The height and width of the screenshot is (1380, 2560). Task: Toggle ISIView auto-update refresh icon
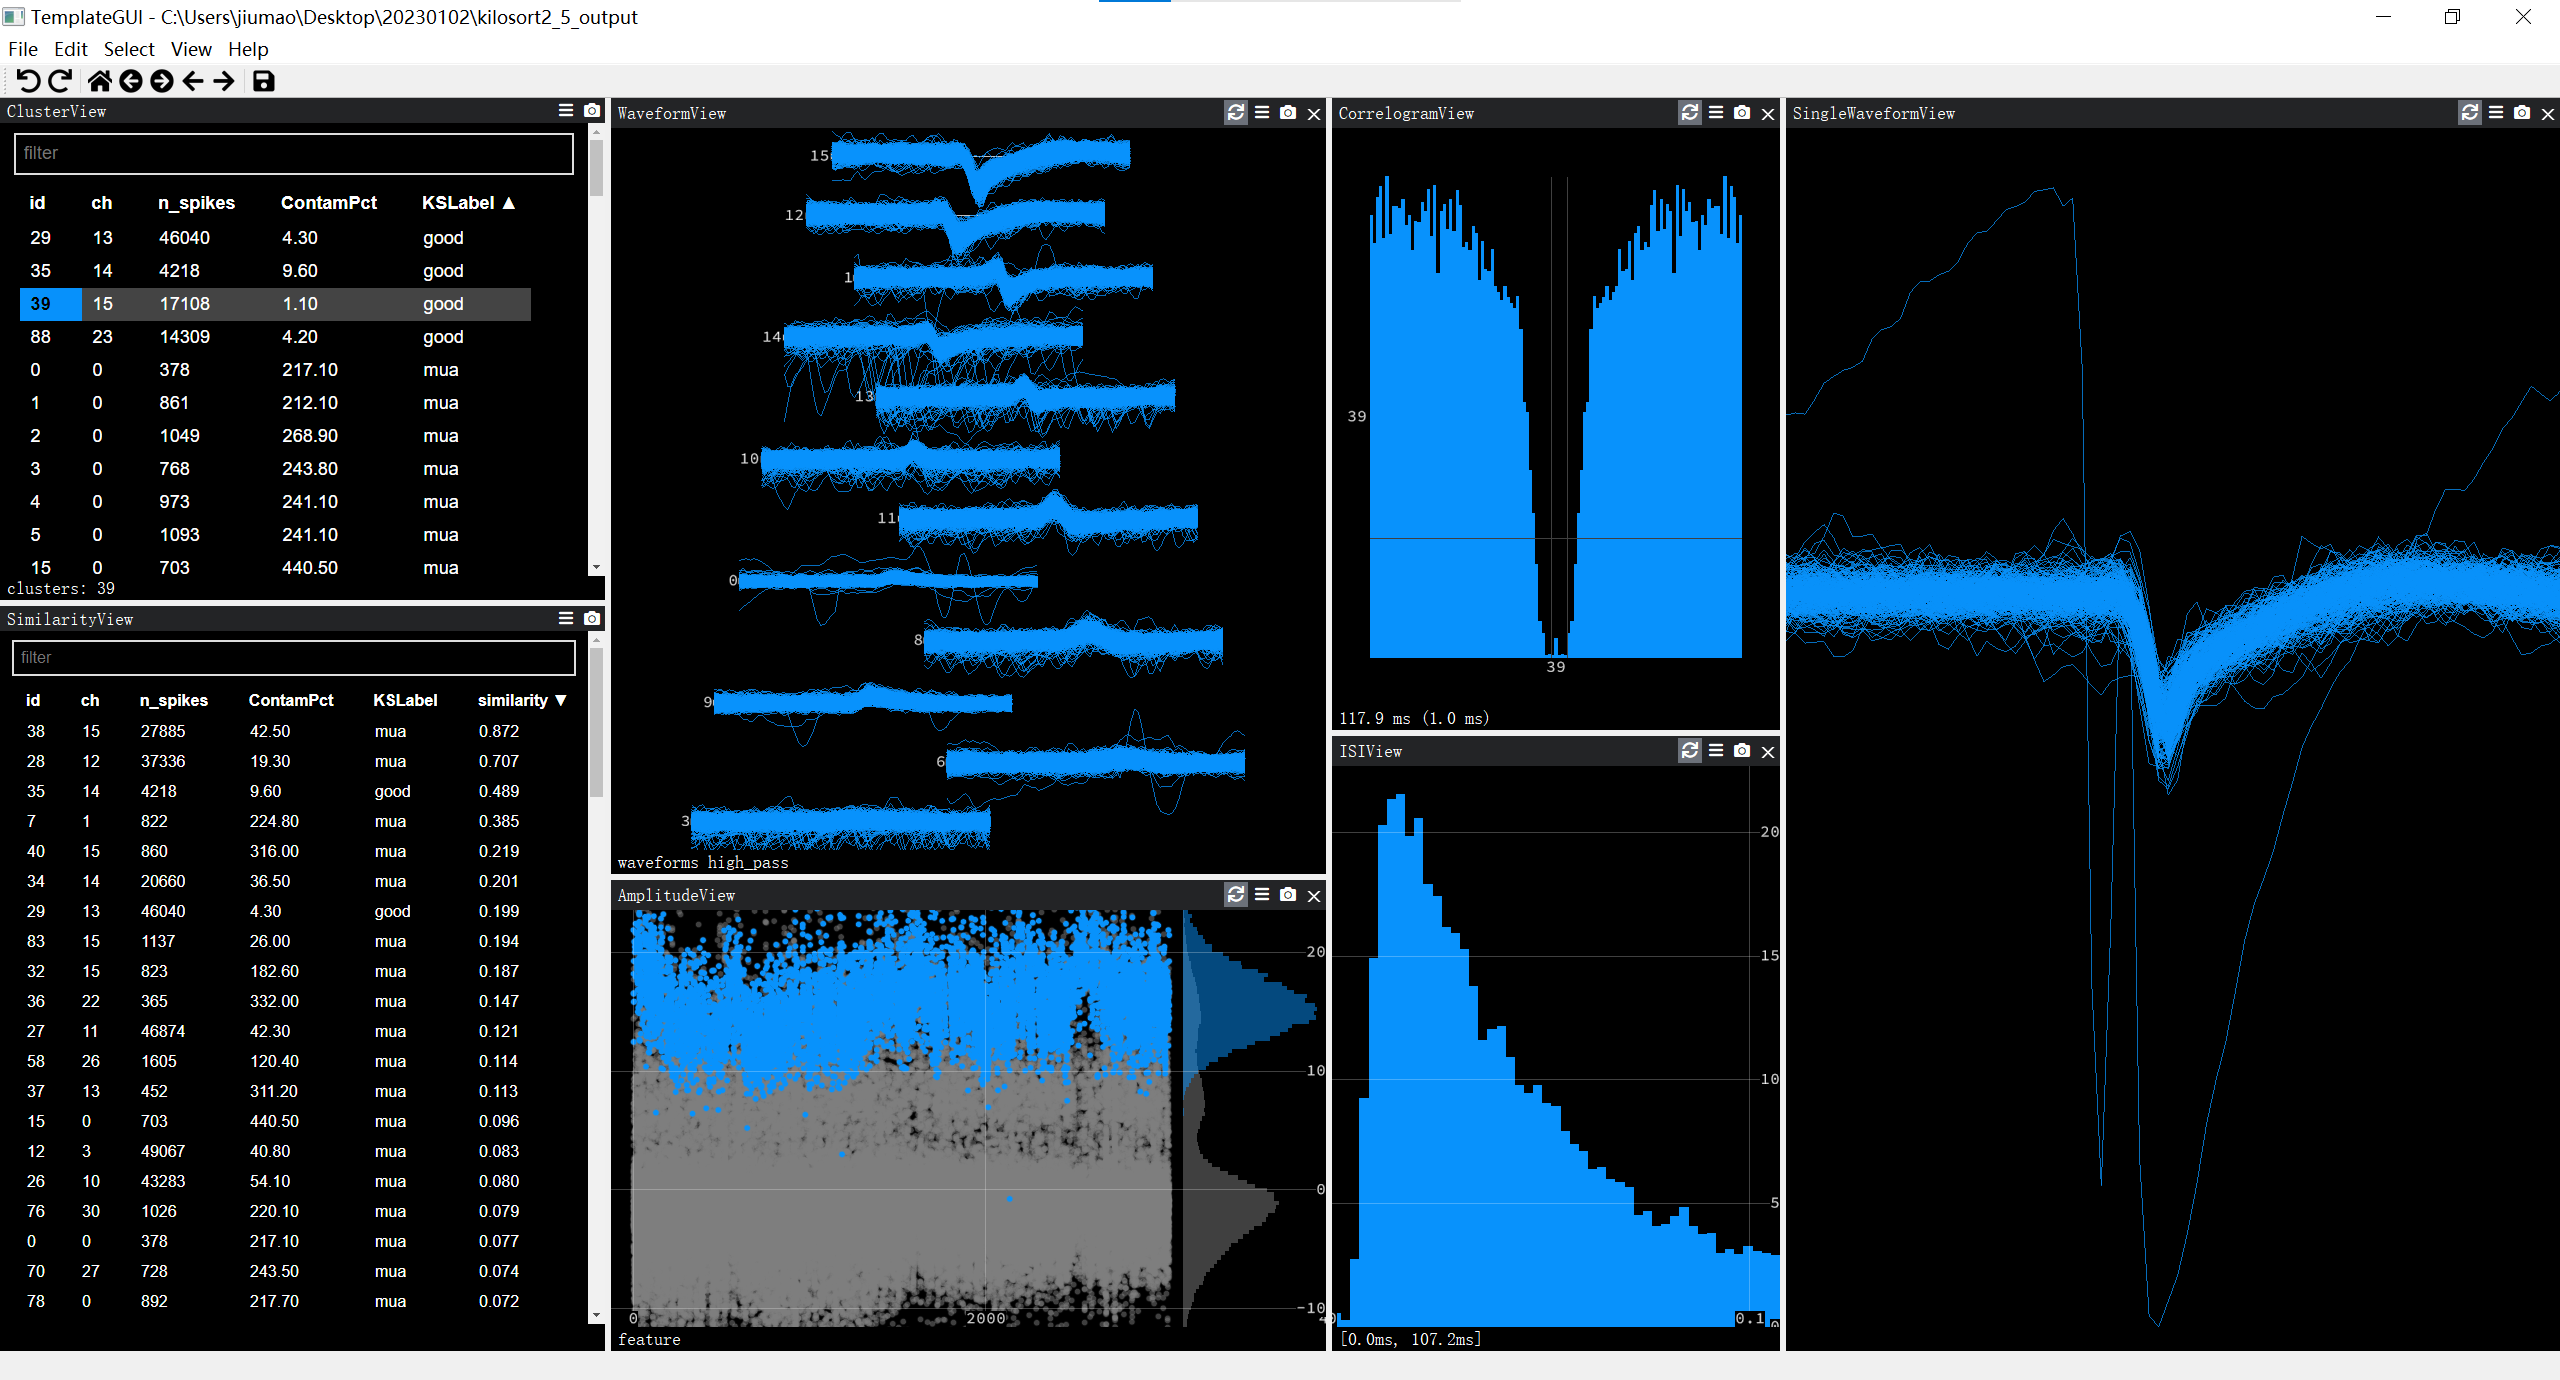click(1689, 751)
